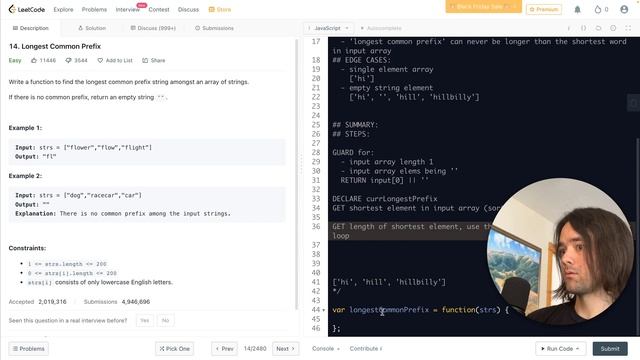The width and height of the screenshot is (640, 360).
Task: Click the floating panel icon on editor's right edge
Action: [x=633, y=103]
